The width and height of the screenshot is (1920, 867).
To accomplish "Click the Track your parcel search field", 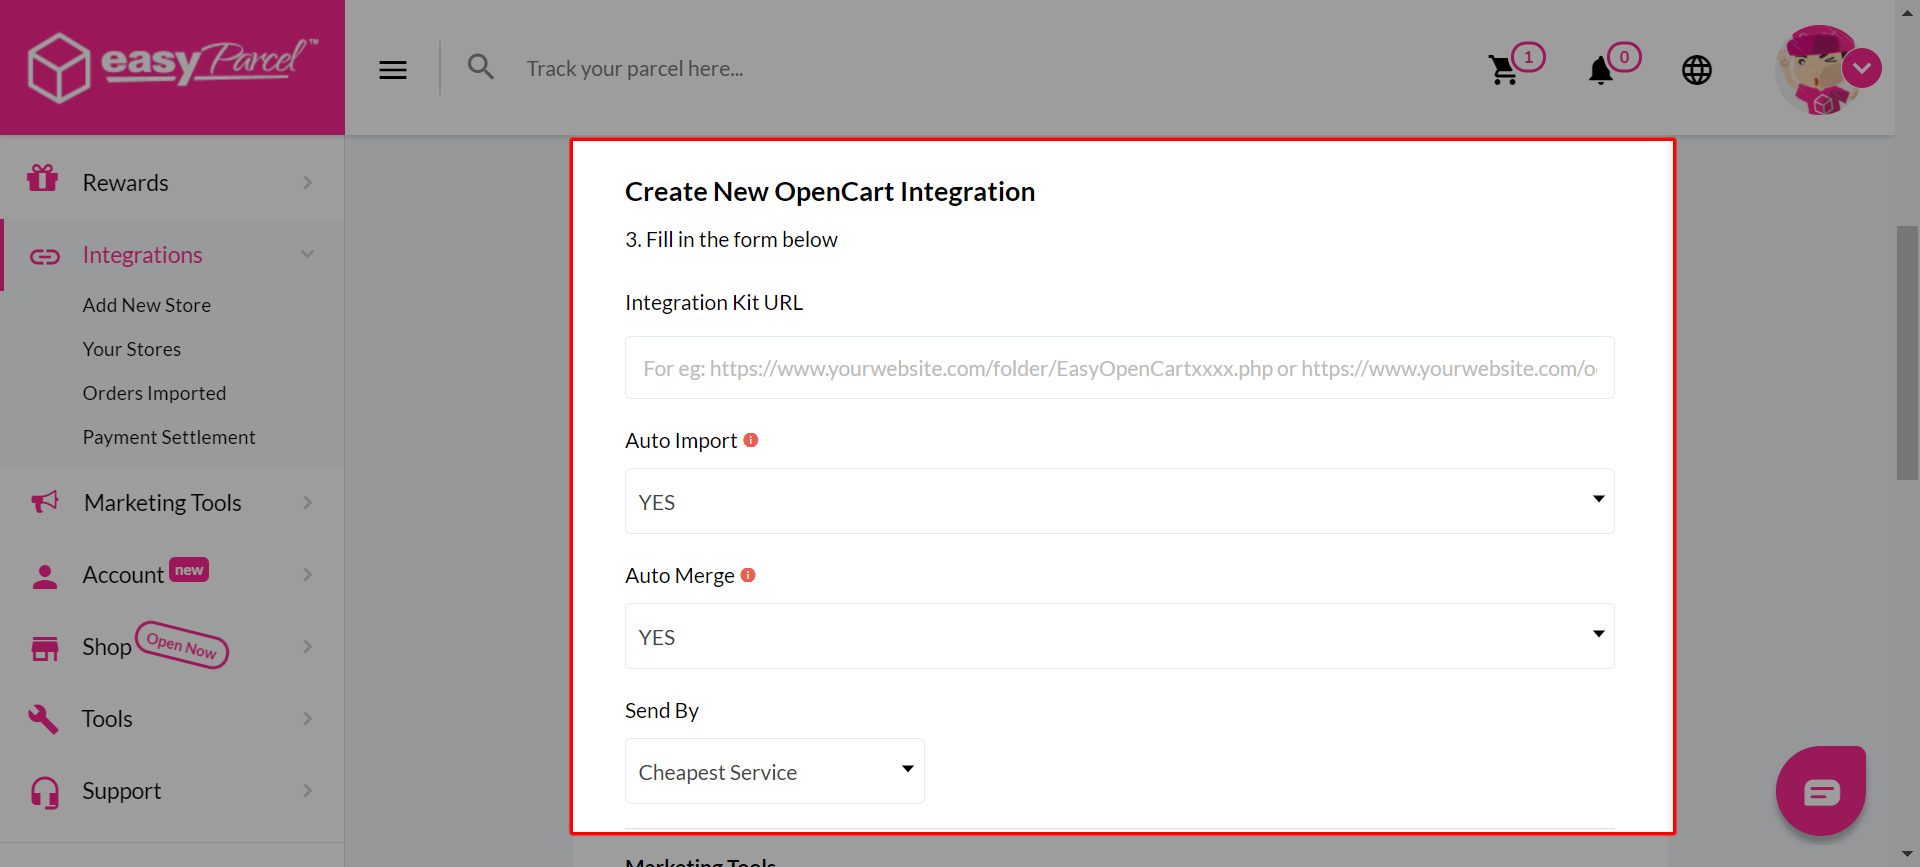I will [x=634, y=69].
